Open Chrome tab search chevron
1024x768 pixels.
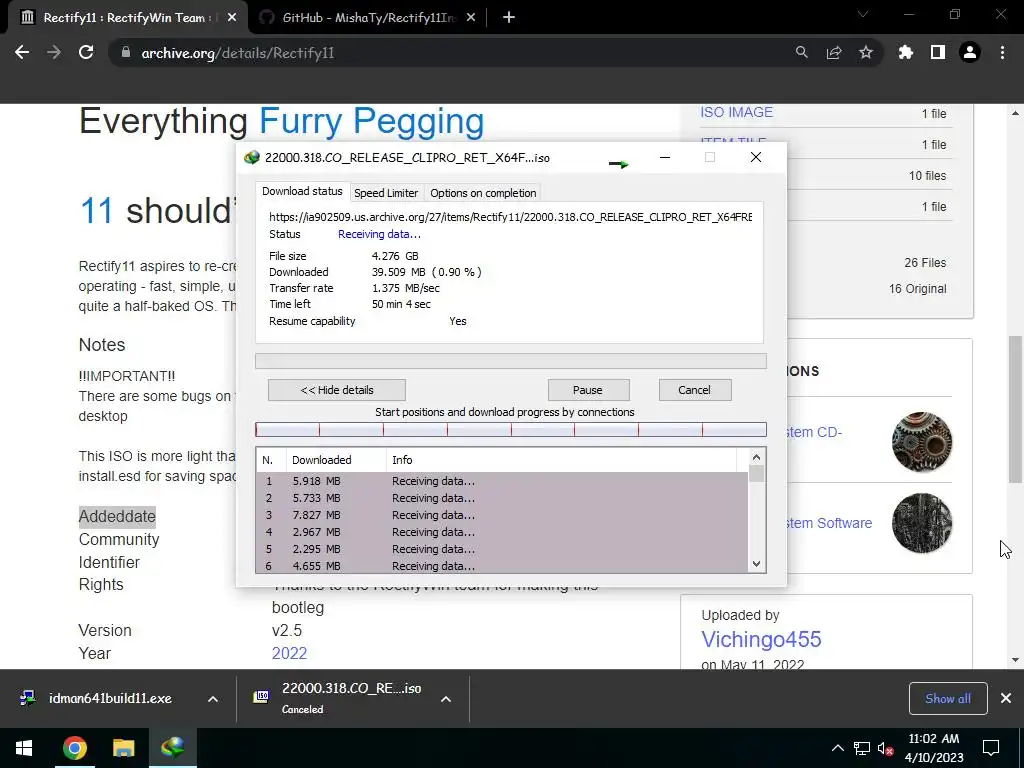(x=863, y=14)
